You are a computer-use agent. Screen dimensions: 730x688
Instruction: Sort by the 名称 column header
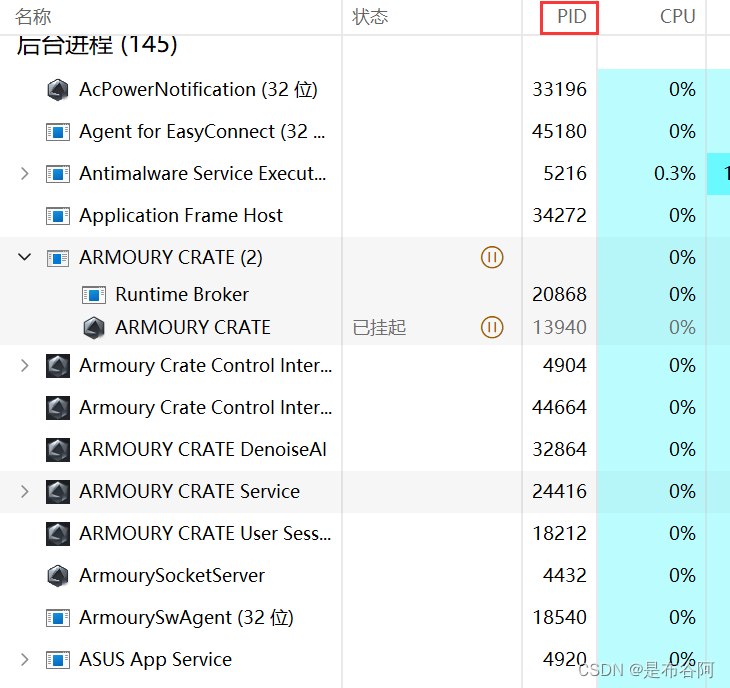click(x=33, y=17)
